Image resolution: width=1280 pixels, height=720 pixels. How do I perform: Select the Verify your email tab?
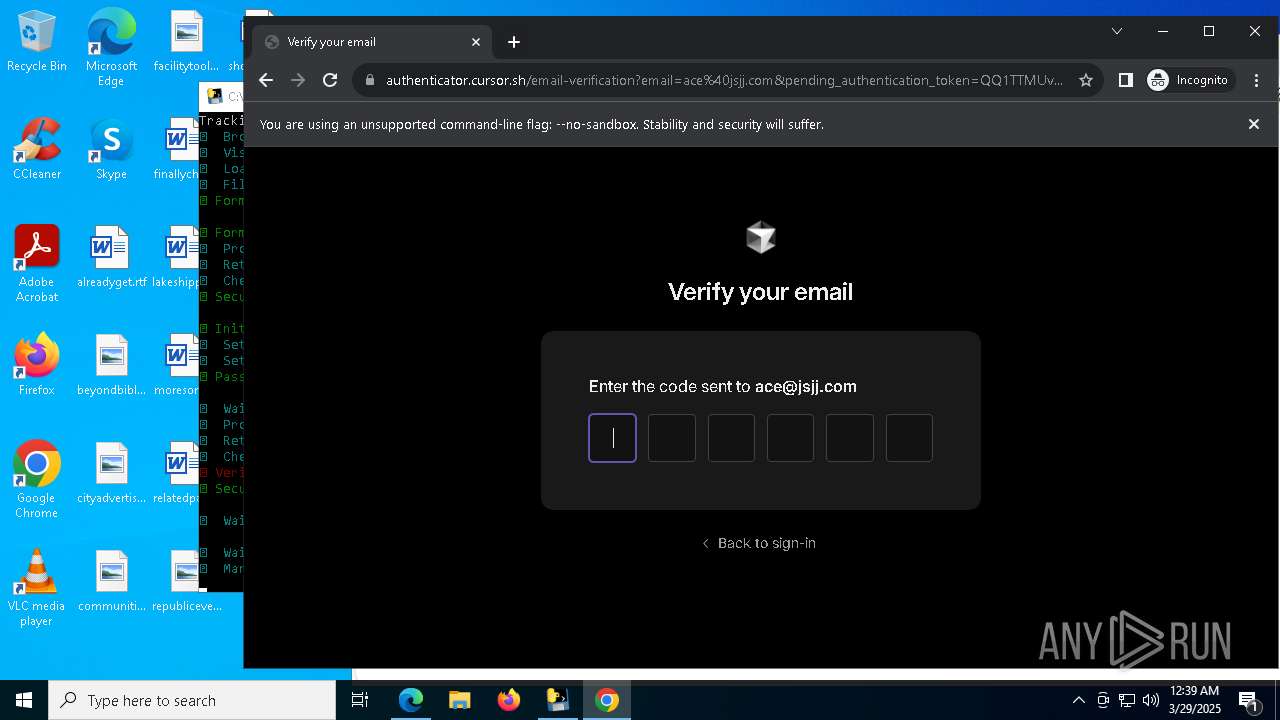coord(372,42)
